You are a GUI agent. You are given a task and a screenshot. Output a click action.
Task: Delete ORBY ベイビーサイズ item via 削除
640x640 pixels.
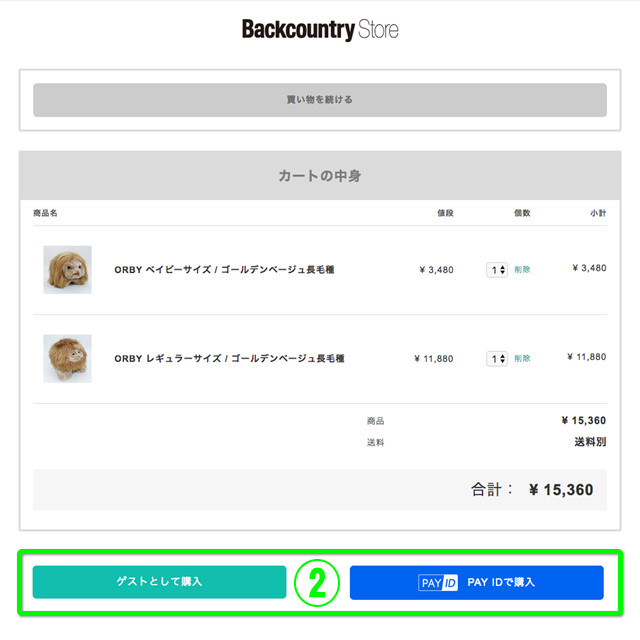pyautogui.click(x=522, y=269)
